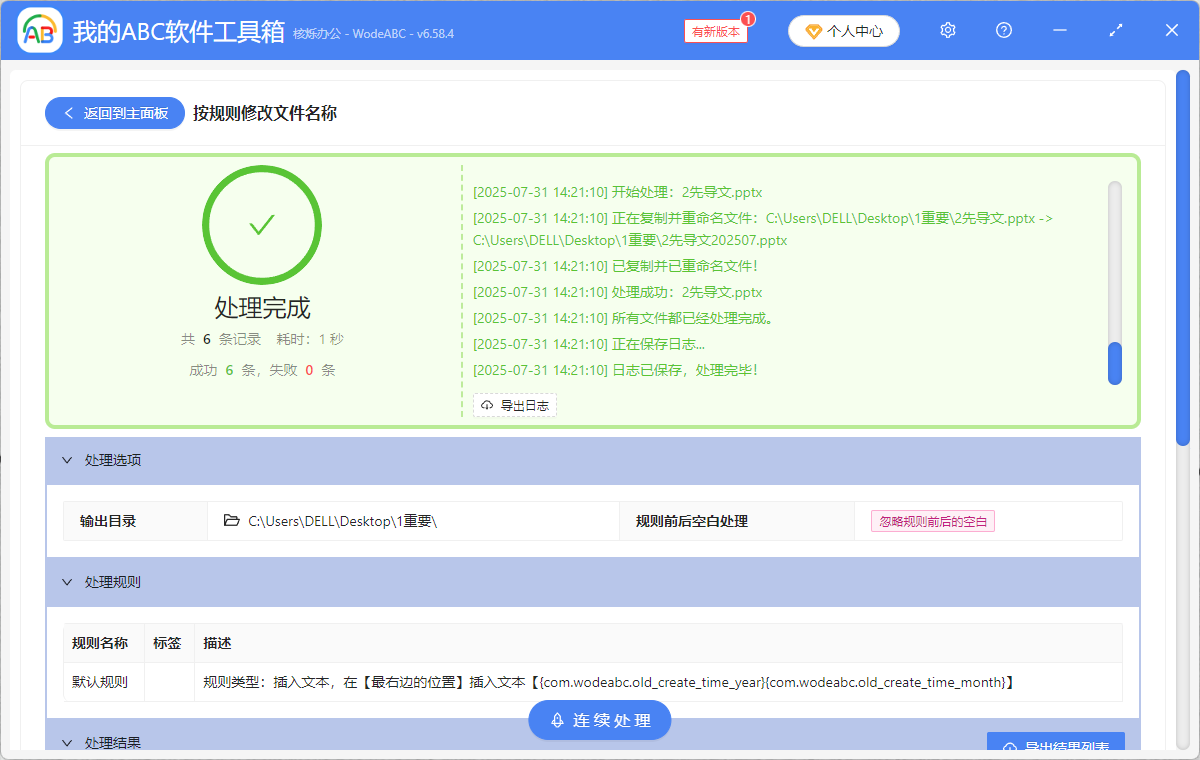Click the microphone icon inside 连续处理
The height and width of the screenshot is (760, 1200).
coord(556,720)
